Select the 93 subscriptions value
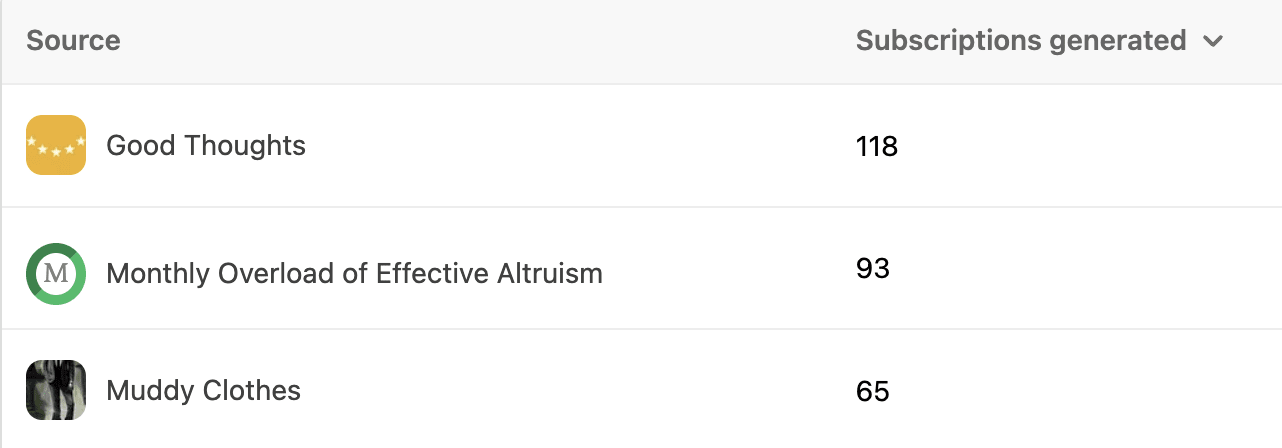Screen dimensions: 1282x448 (x=873, y=269)
